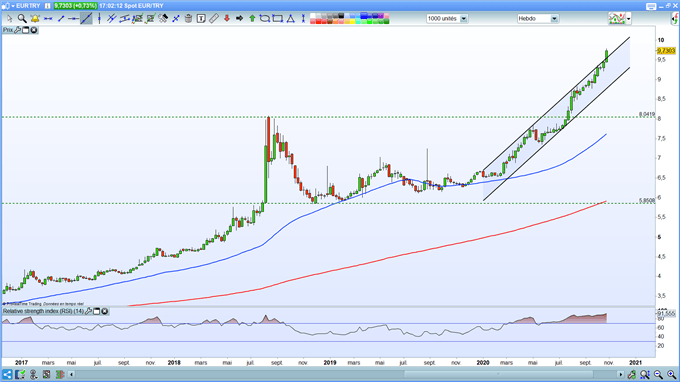This screenshot has height=382, width=680.
Task: Choose the vertical double-arrow measure tool
Action: pyautogui.click(x=303, y=19)
